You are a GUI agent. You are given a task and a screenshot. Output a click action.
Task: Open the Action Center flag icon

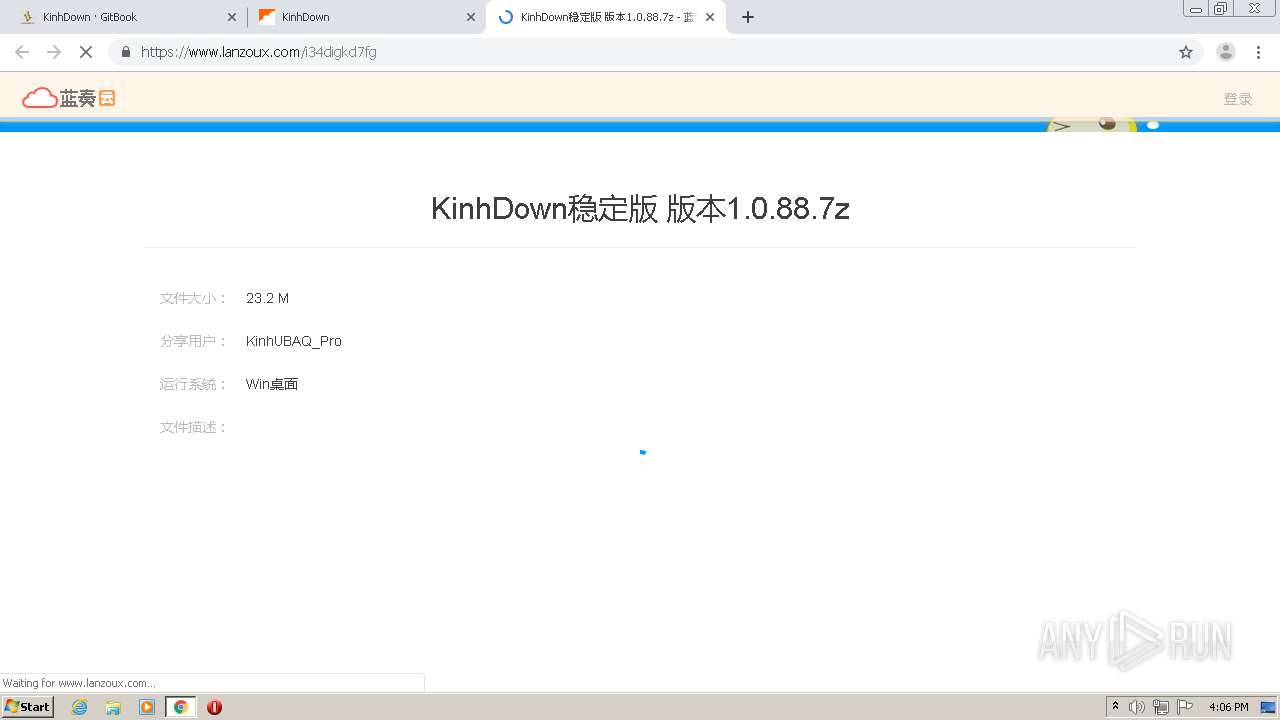1185,707
